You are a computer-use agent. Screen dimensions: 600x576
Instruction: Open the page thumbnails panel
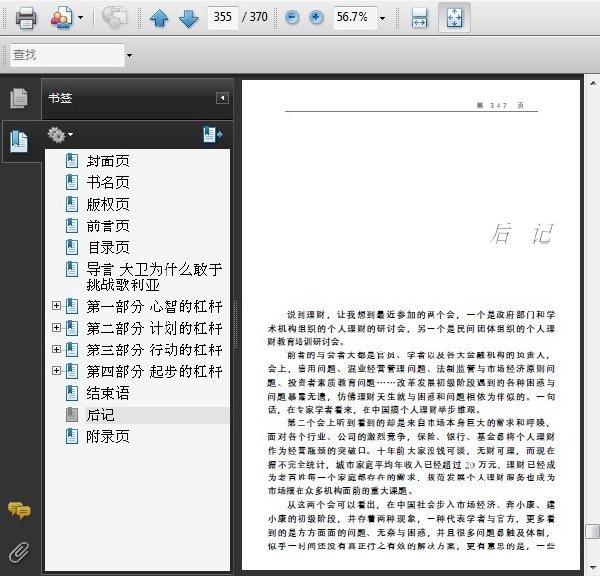coord(18,98)
